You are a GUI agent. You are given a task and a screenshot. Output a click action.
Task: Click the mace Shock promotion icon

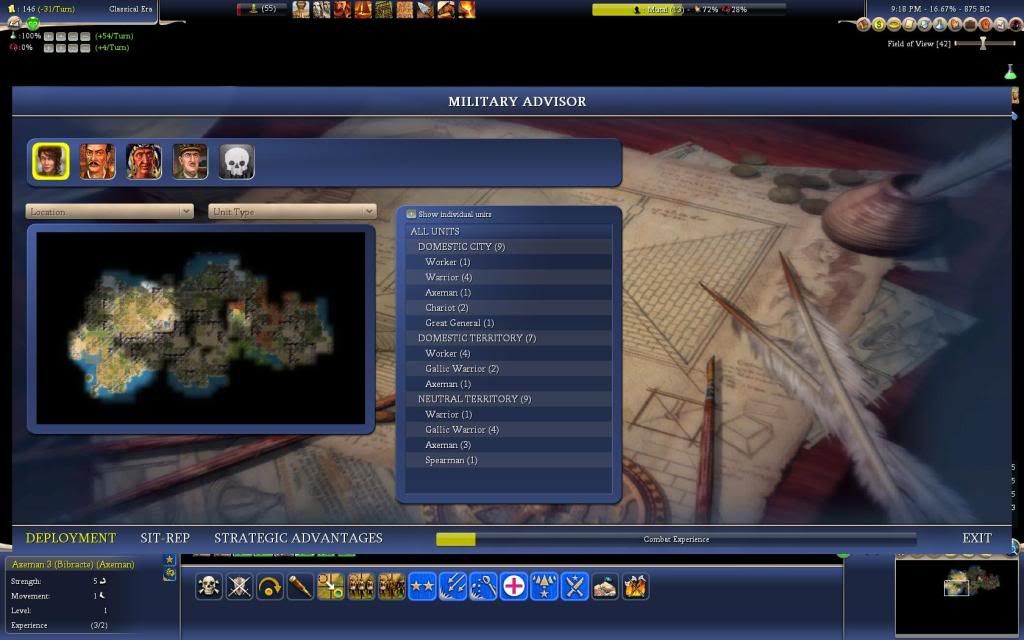click(x=483, y=586)
